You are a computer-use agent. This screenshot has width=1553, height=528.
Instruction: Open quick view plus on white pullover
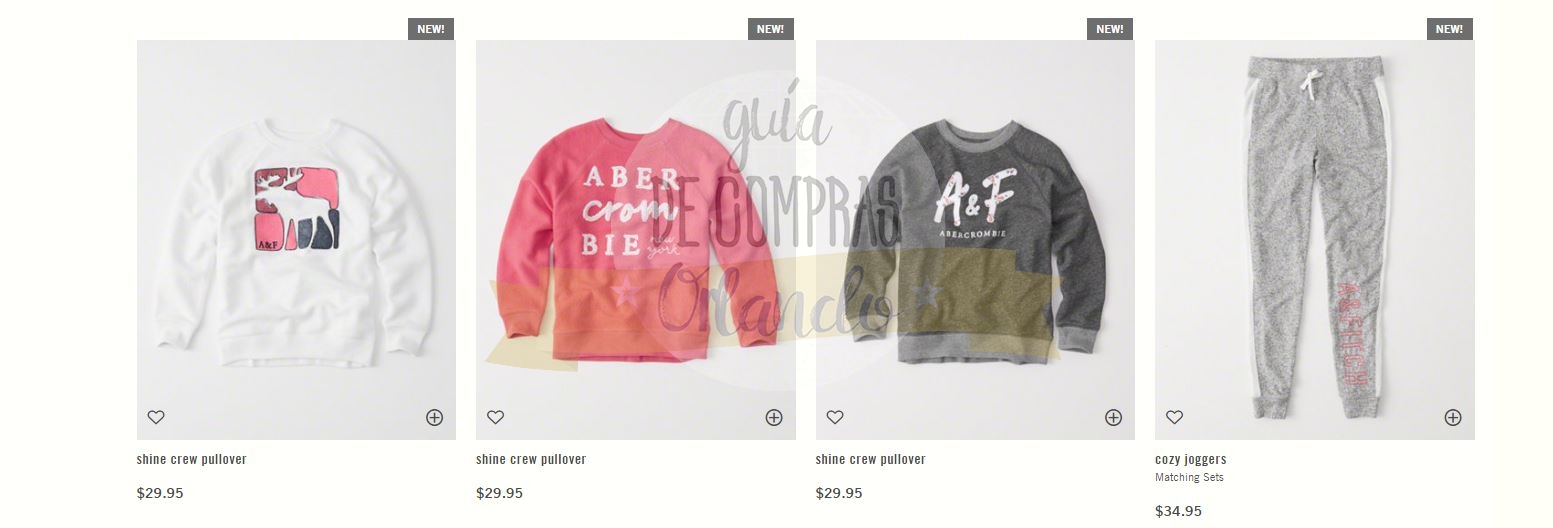434,418
